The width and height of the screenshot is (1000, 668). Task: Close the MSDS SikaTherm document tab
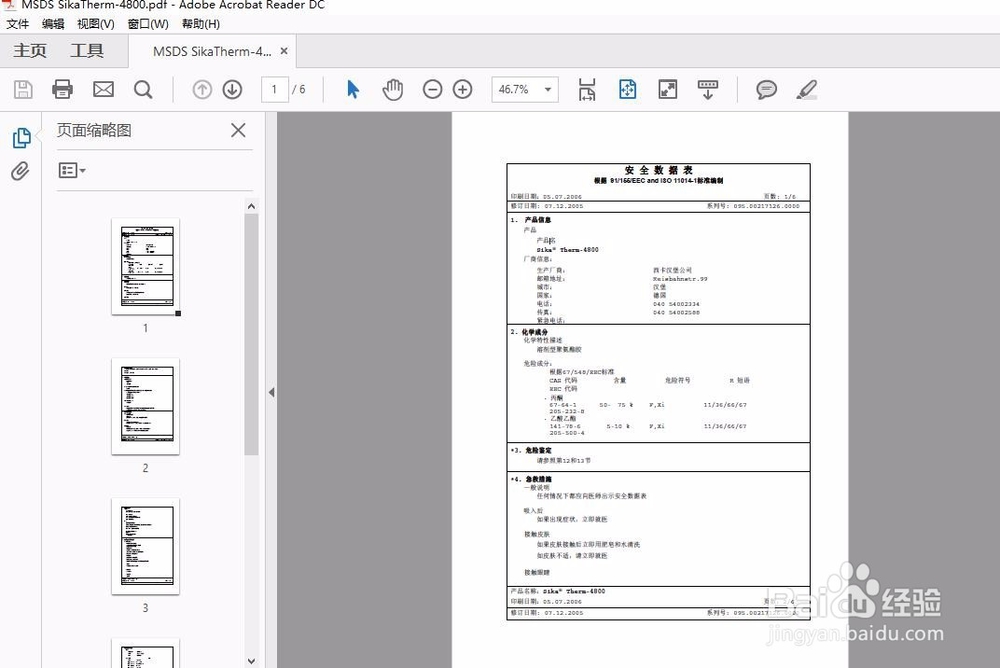click(x=284, y=51)
